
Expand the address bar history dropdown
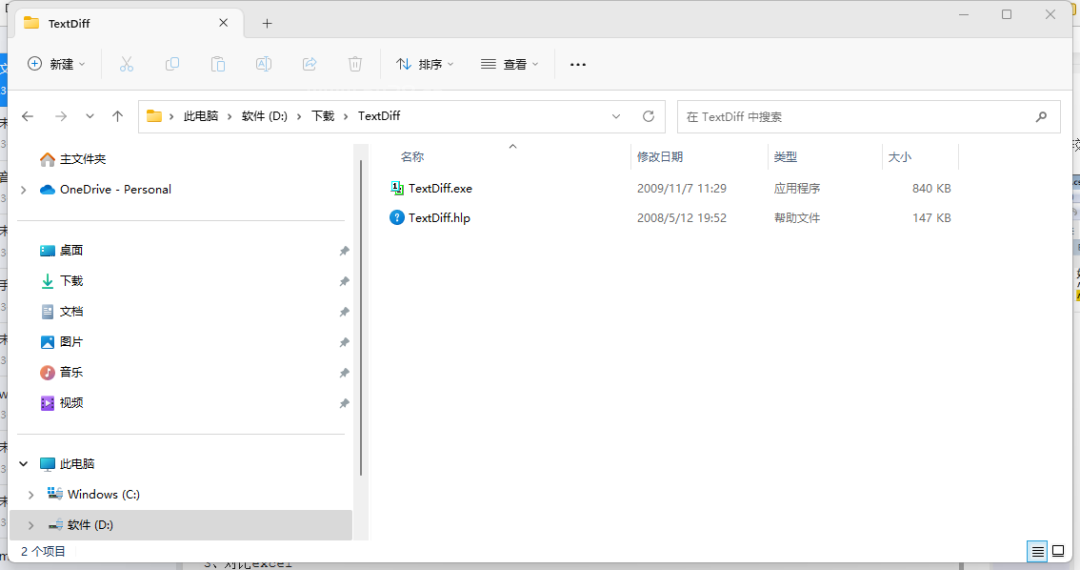616,116
